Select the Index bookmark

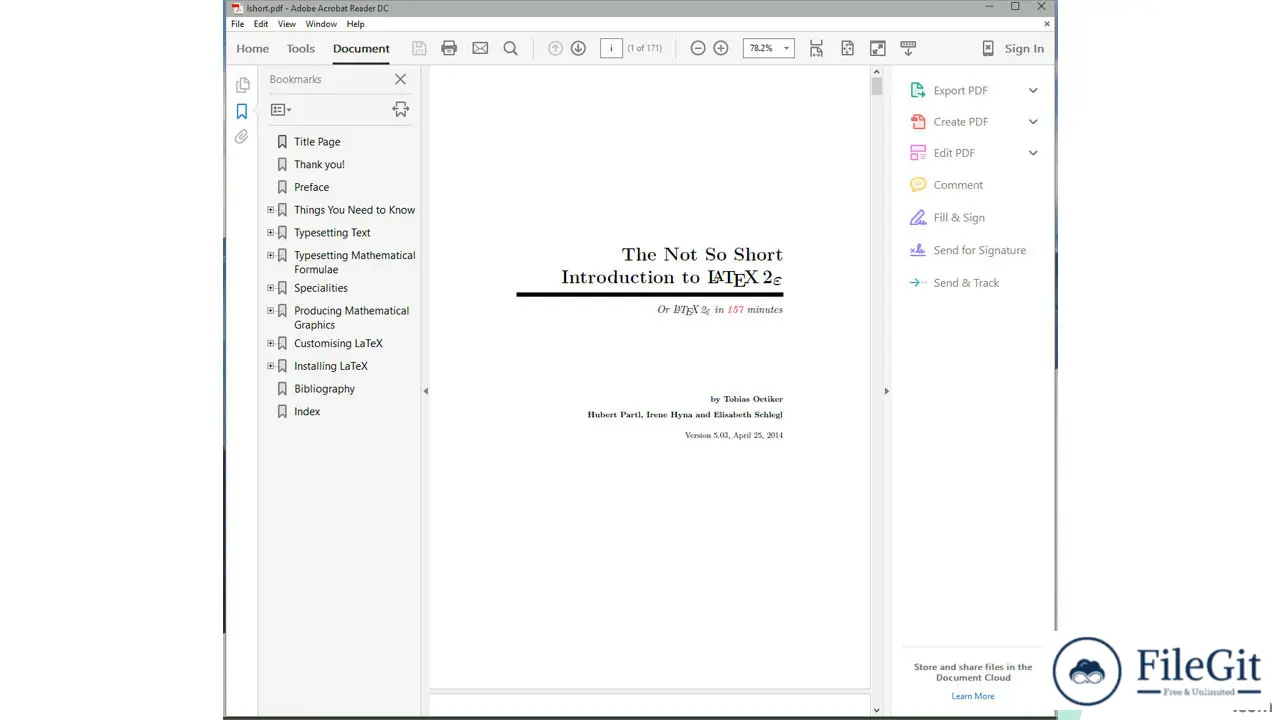[x=307, y=412]
